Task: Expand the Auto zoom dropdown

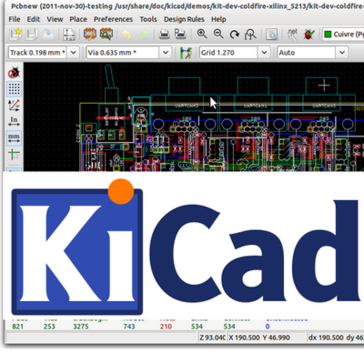Action: click(x=342, y=53)
